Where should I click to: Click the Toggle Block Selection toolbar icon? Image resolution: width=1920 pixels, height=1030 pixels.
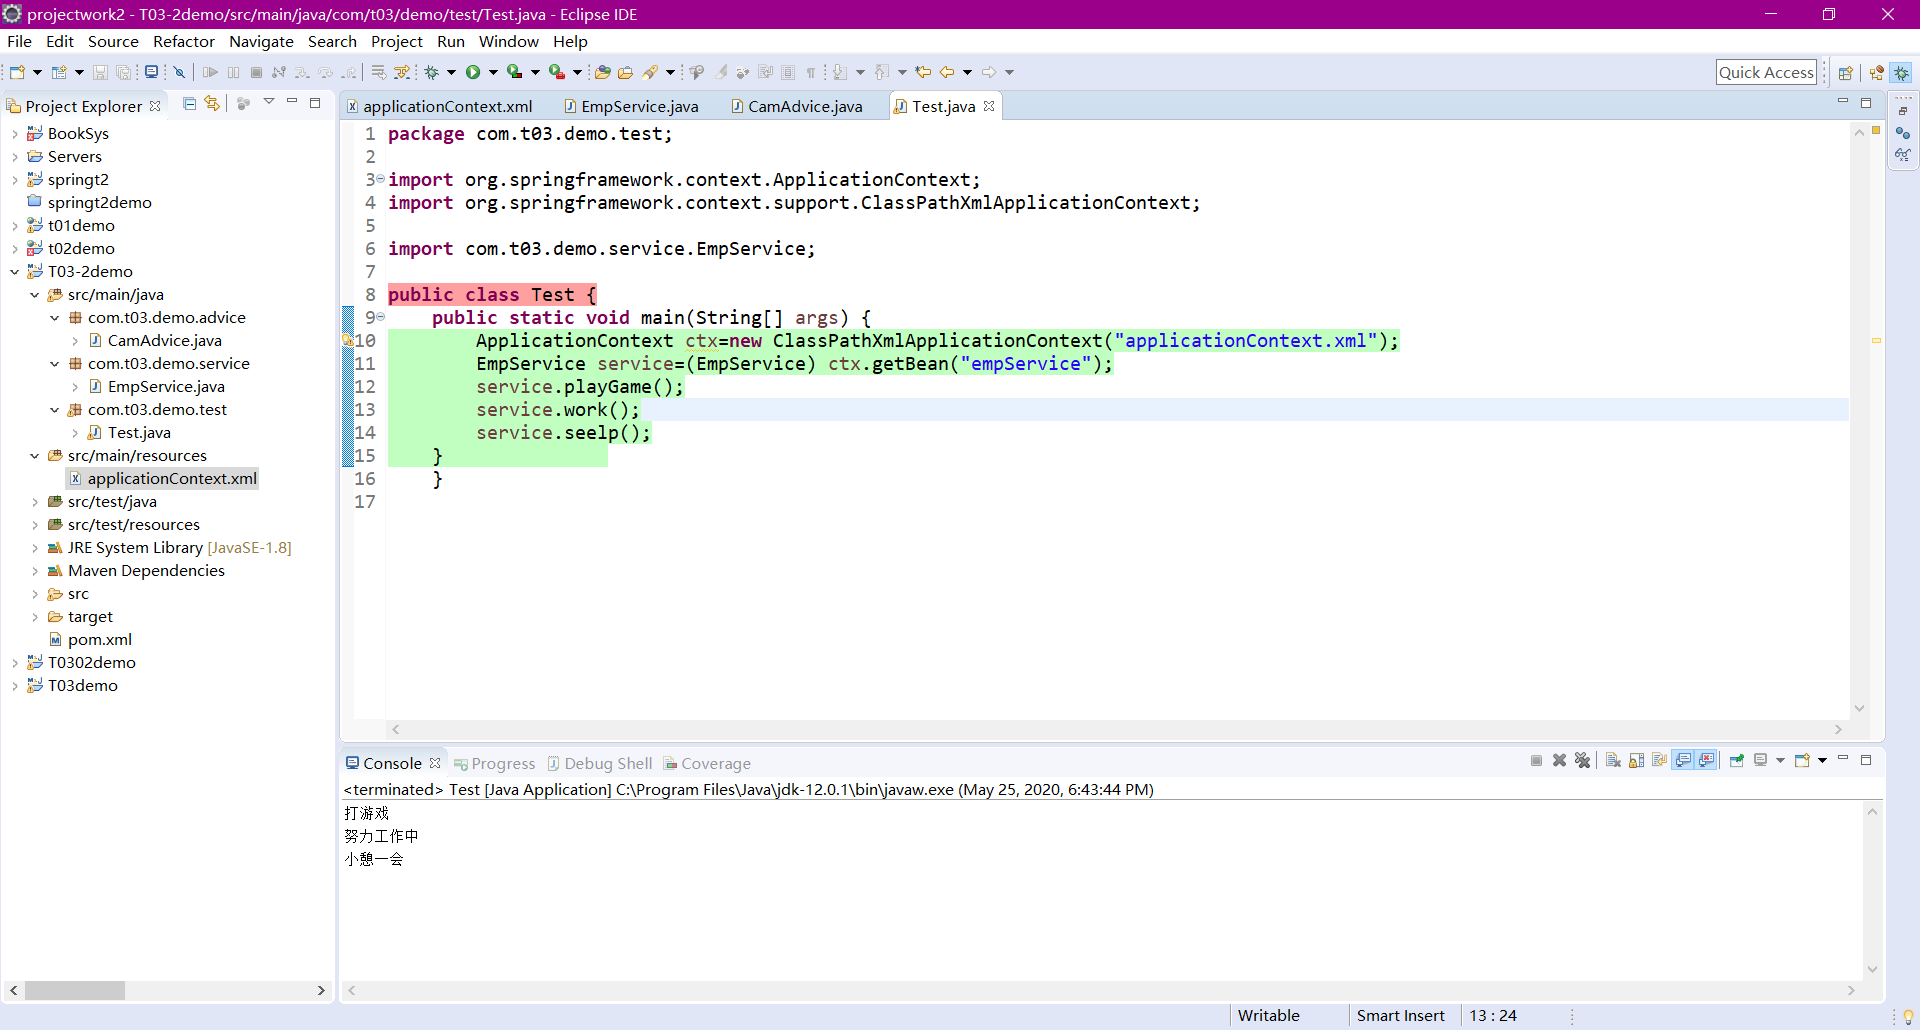tap(788, 72)
